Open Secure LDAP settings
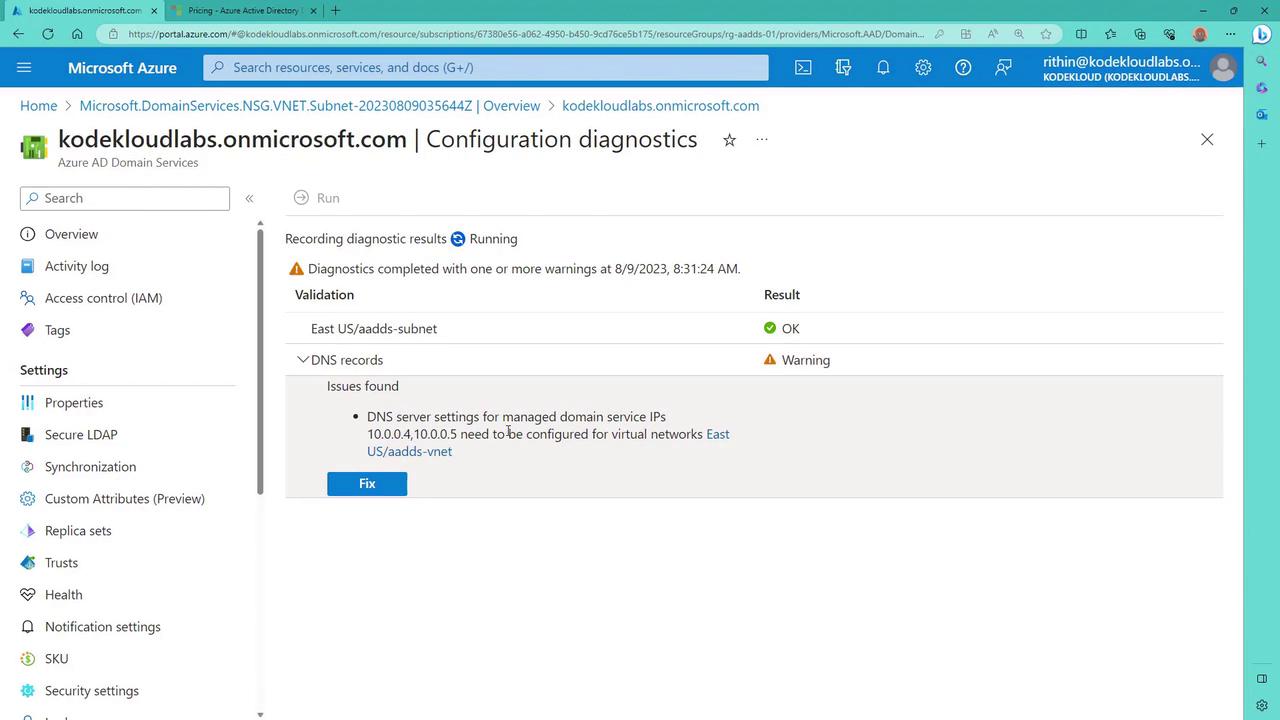The image size is (1280, 720). click(80, 434)
